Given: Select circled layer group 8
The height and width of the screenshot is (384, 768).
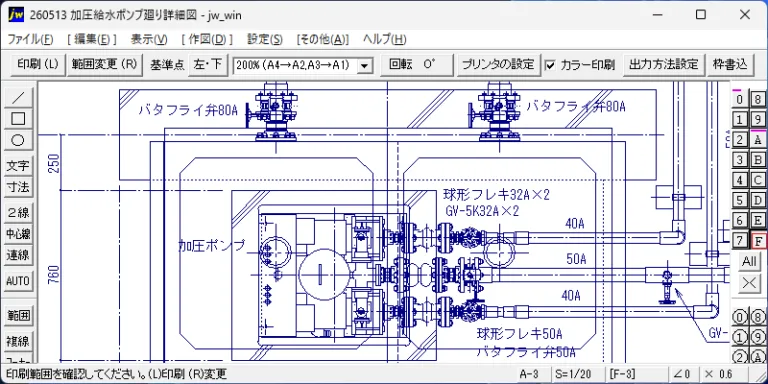Looking at the screenshot, I should tap(758, 317).
